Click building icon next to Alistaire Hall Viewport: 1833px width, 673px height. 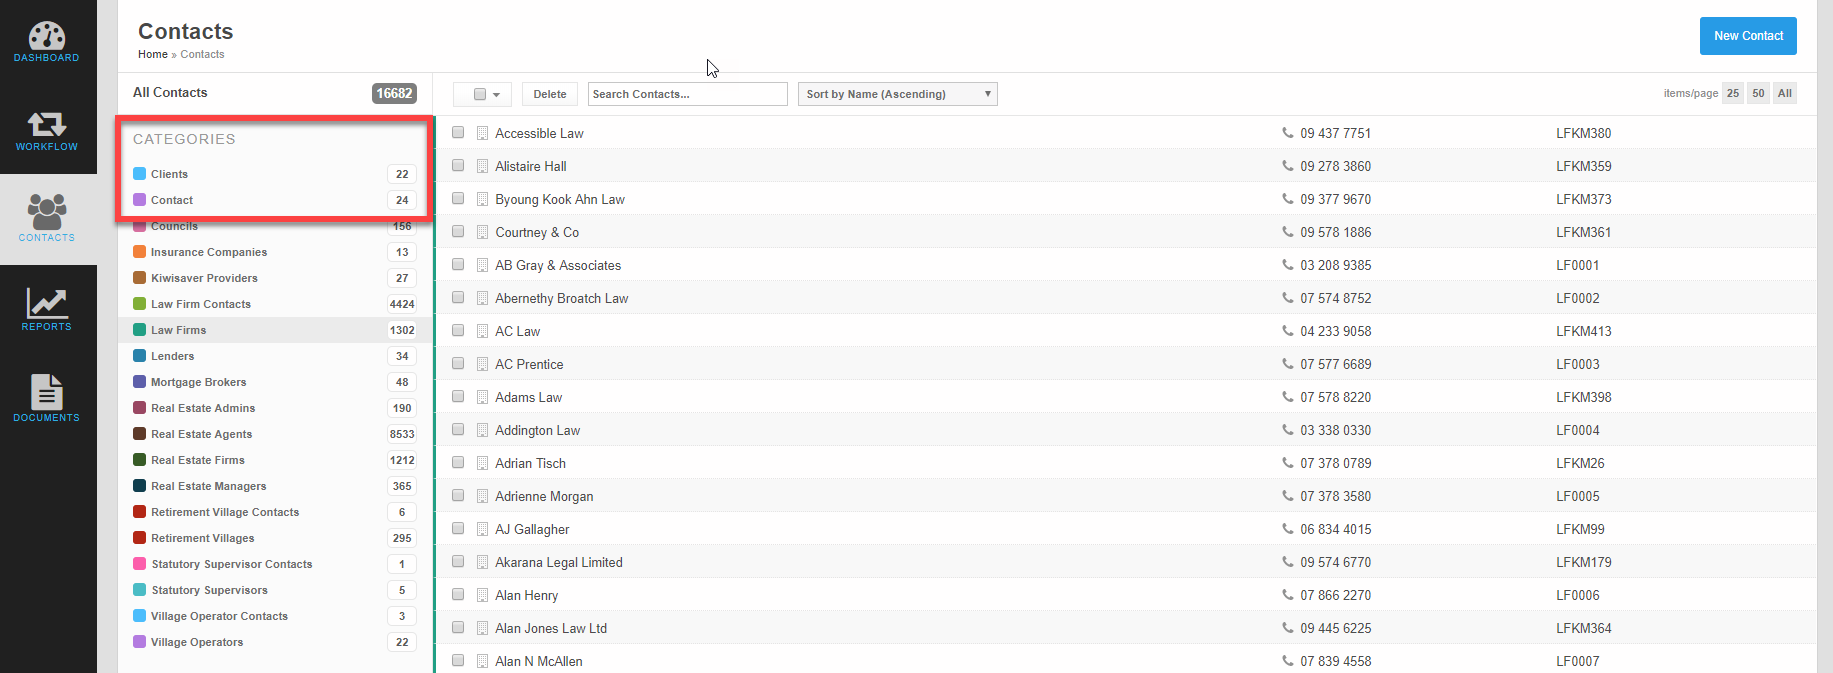click(x=482, y=166)
